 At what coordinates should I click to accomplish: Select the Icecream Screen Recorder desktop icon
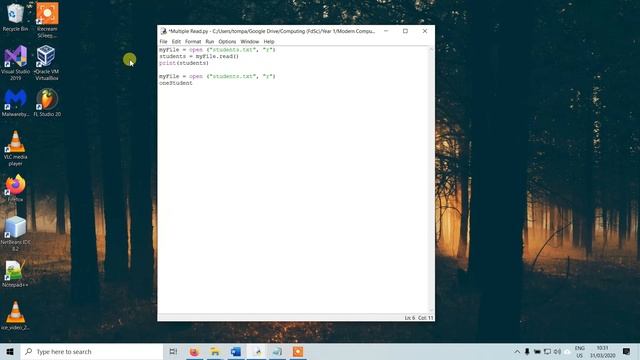click(x=47, y=20)
